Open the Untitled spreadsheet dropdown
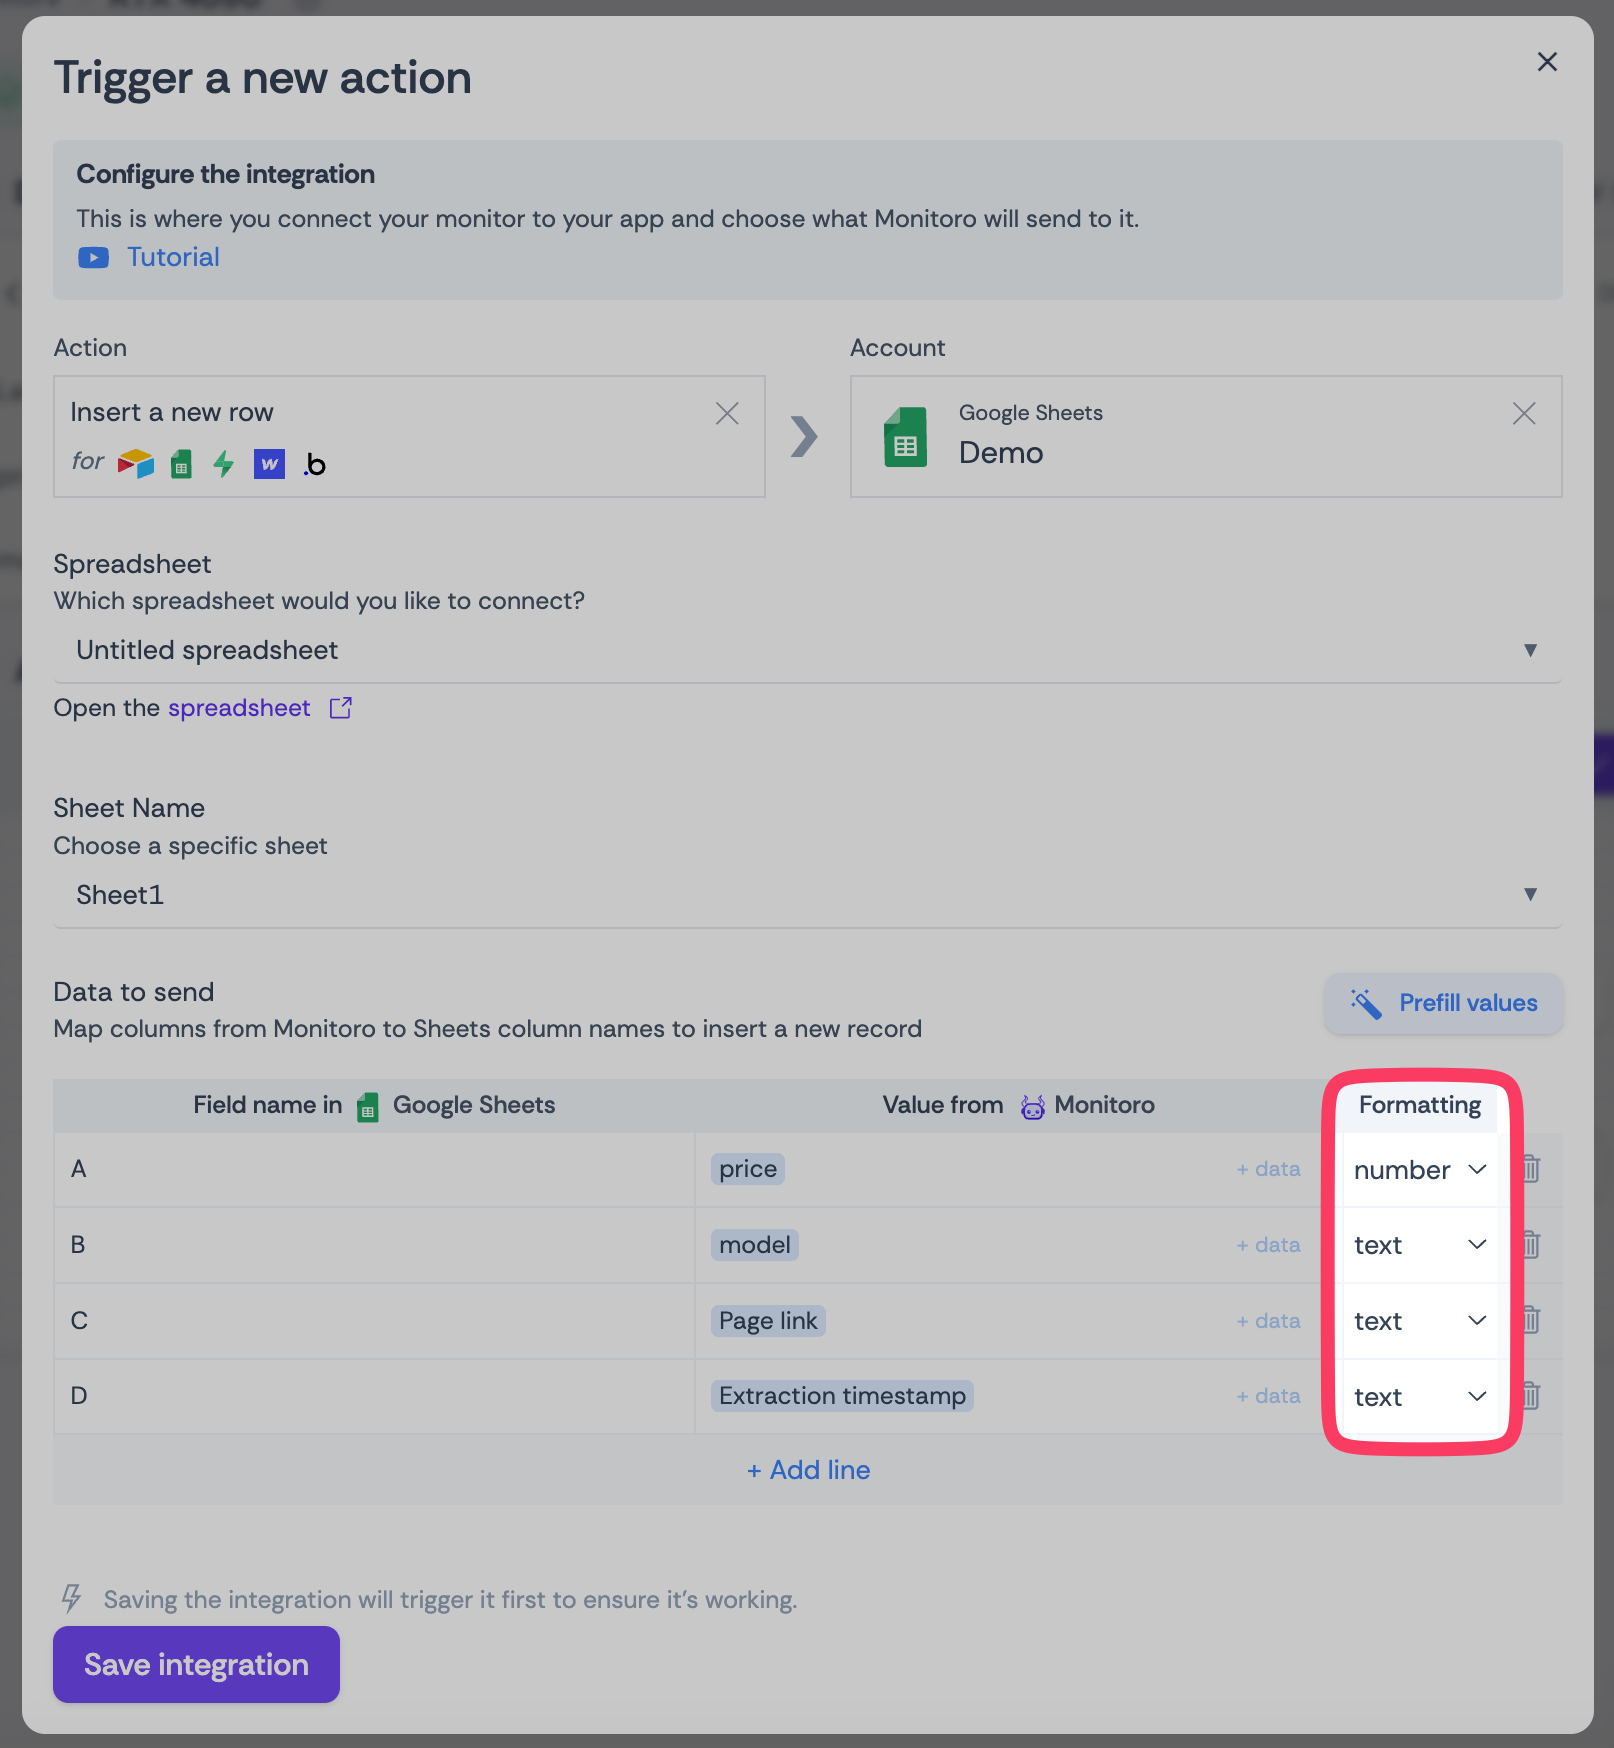The width and height of the screenshot is (1614, 1748). click(806, 651)
